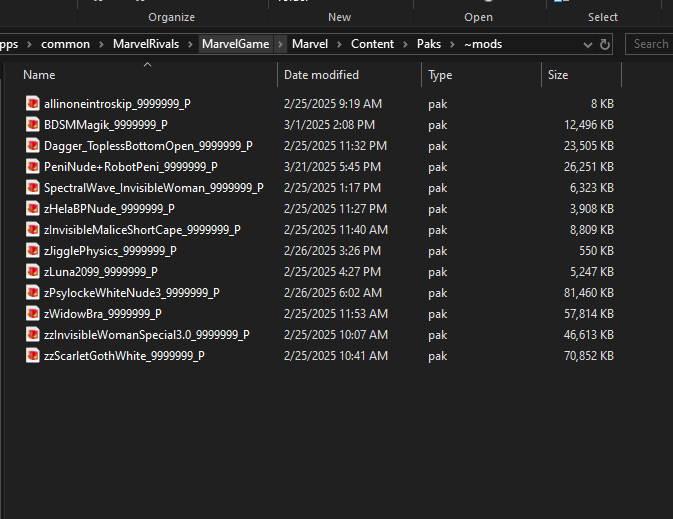Viewport: 673px width, 519px height.
Task: Expand the chevron after Paks in path
Action: point(452,44)
